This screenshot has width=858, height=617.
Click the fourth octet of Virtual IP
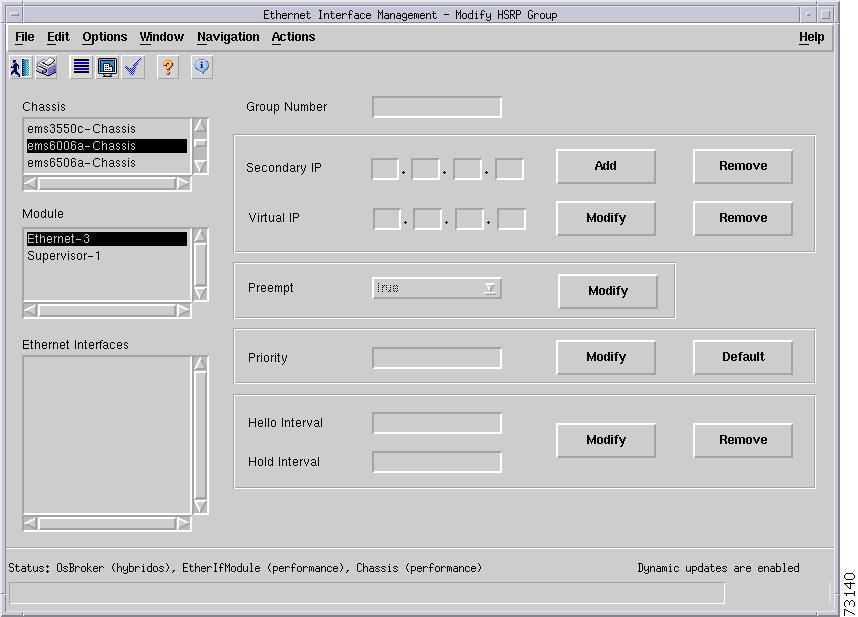pyautogui.click(x=512, y=219)
